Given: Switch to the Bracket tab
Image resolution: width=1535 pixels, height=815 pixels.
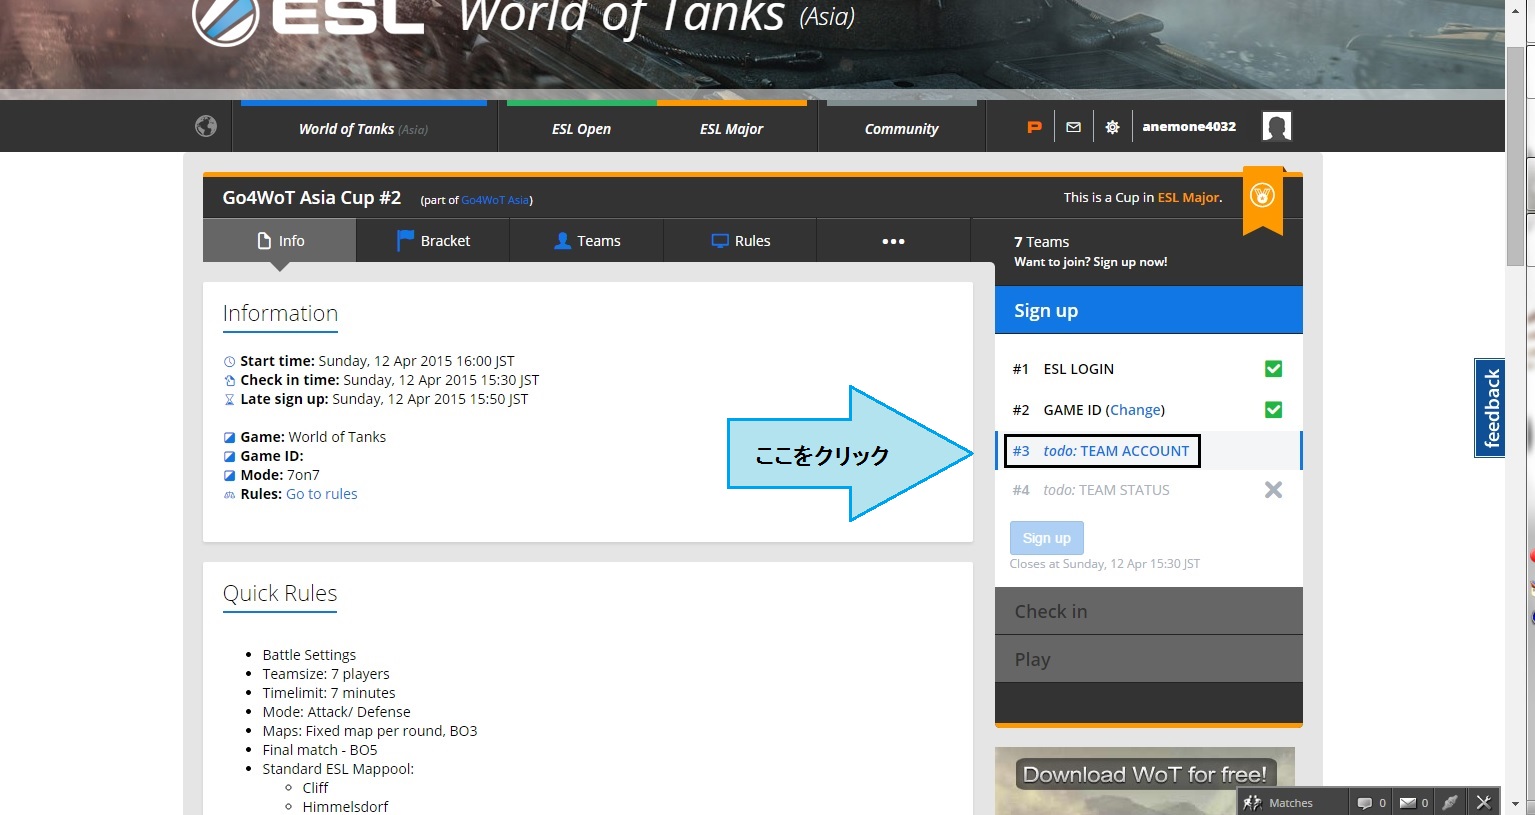Looking at the screenshot, I should 433,241.
